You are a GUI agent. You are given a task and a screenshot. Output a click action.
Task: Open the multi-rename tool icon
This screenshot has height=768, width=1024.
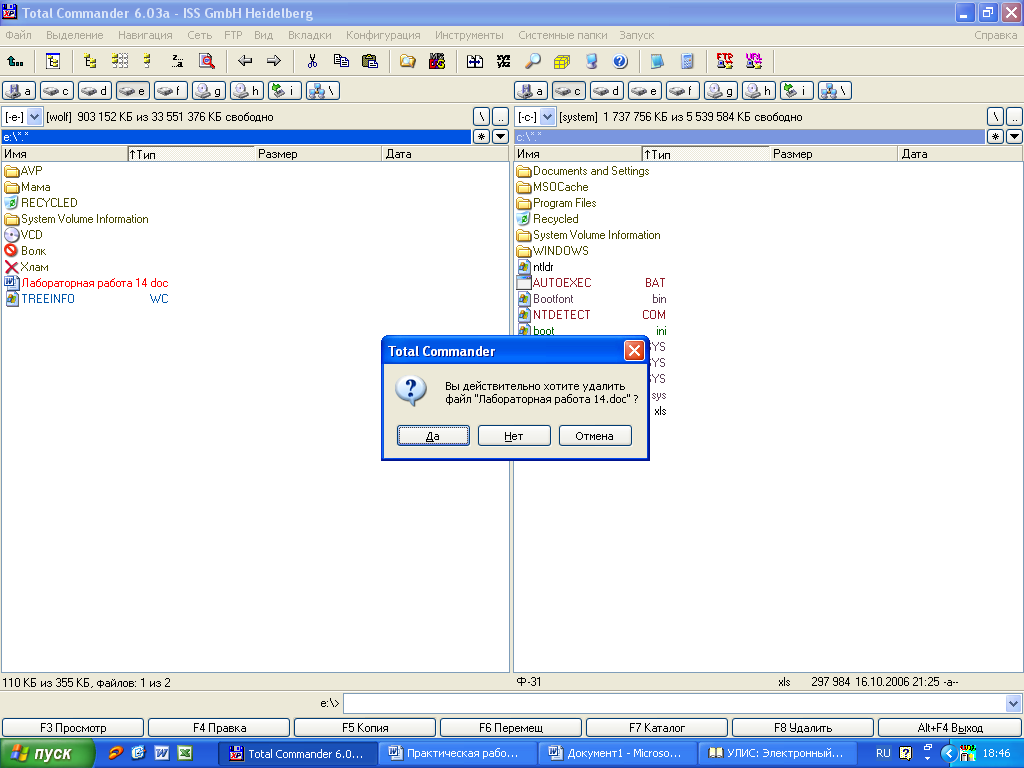click(504, 61)
